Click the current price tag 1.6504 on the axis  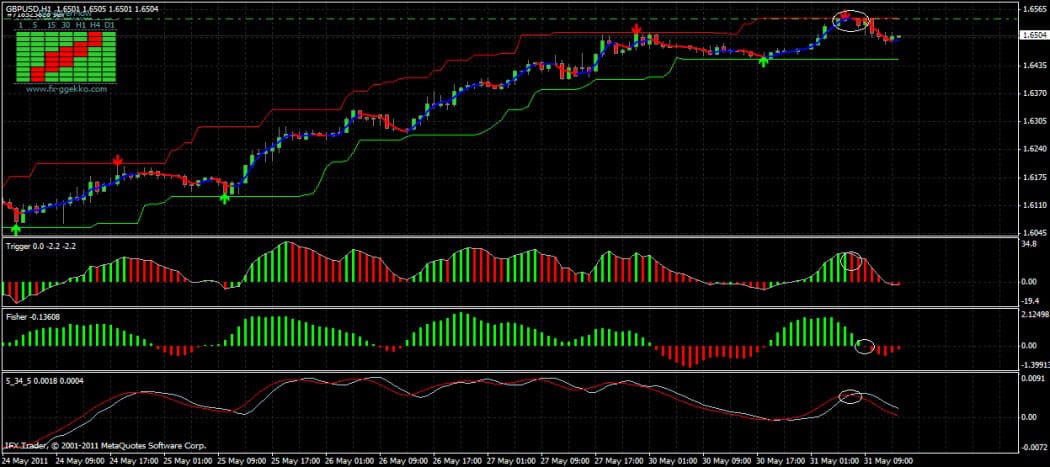[x=1034, y=36]
